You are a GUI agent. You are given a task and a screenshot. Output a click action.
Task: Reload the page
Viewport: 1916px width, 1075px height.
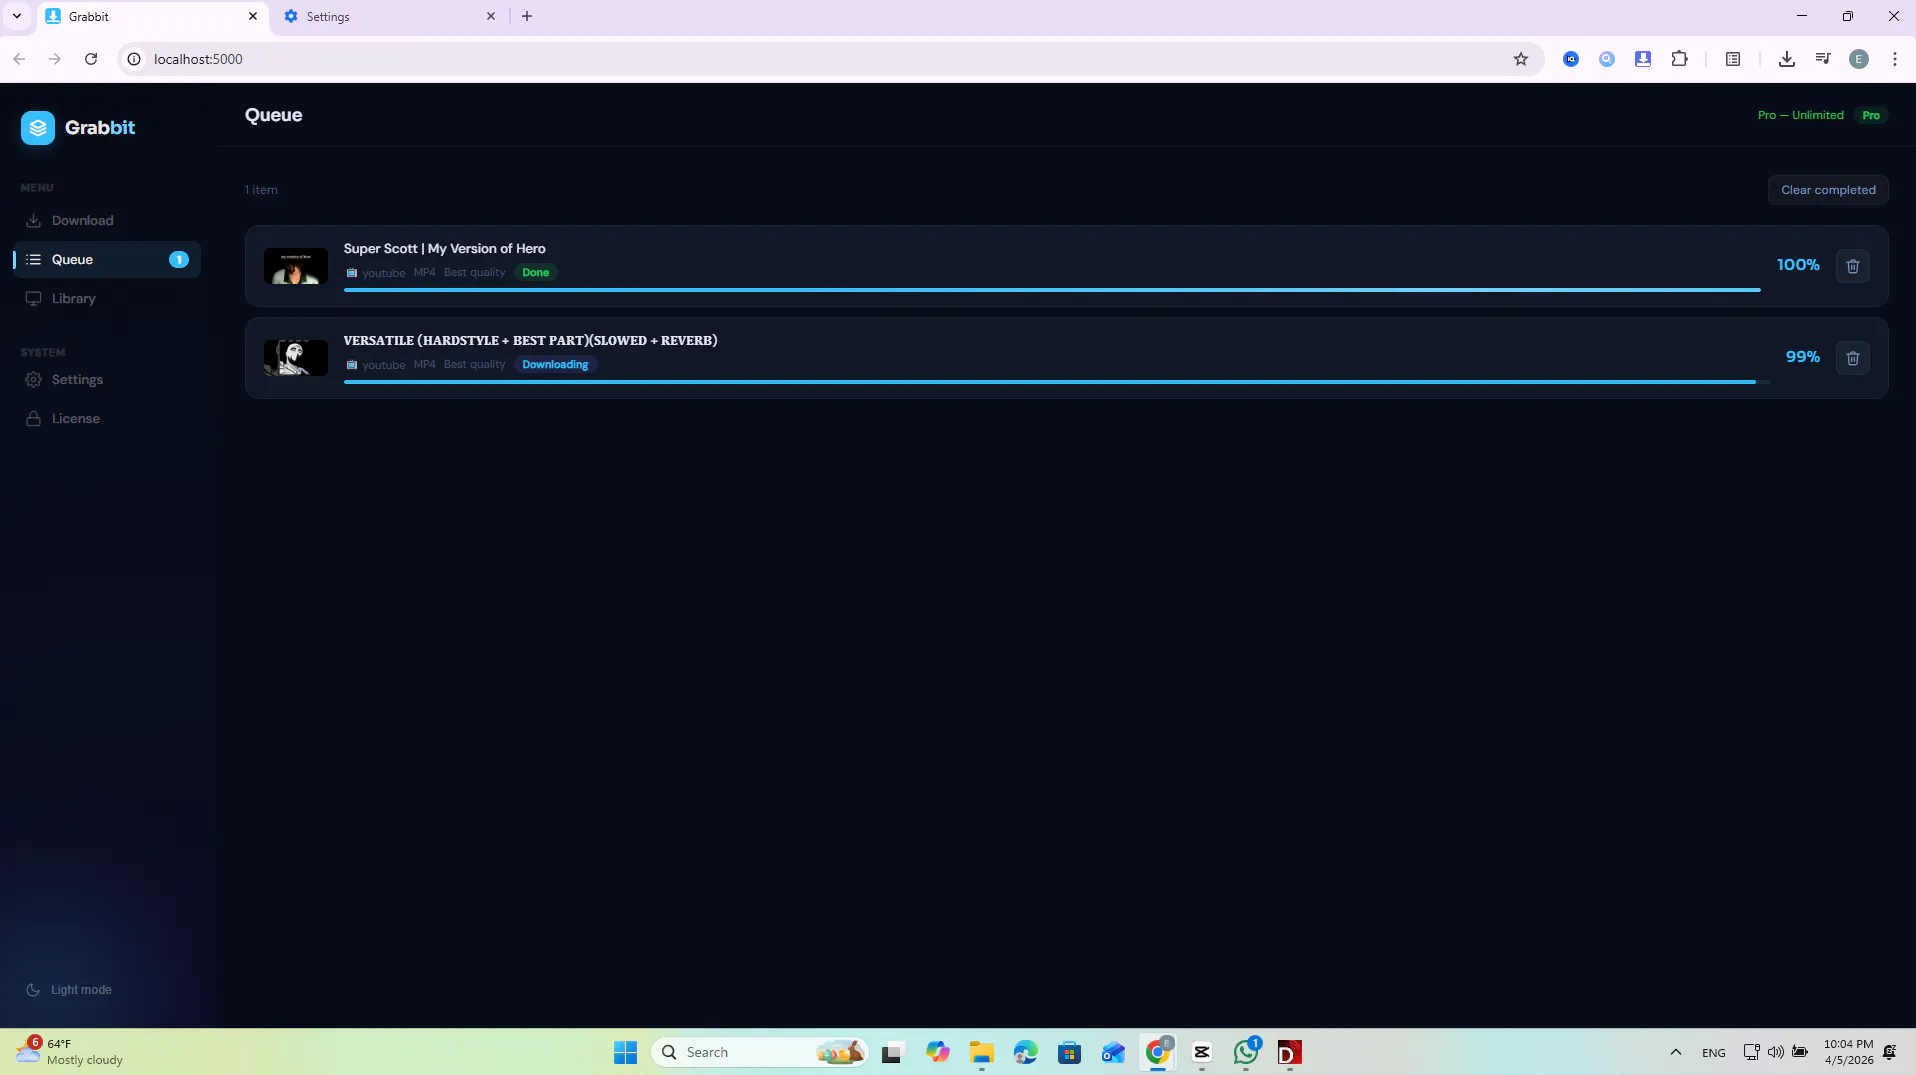coord(91,59)
